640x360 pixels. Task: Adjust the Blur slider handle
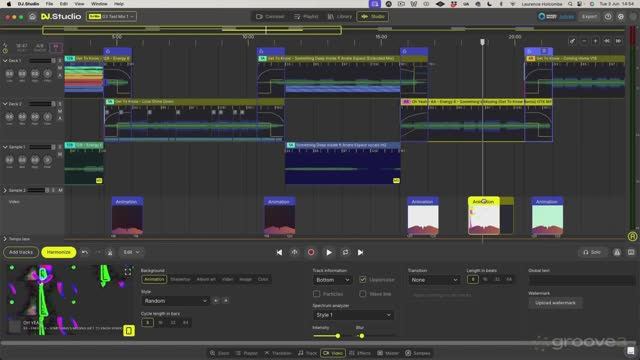(362, 336)
